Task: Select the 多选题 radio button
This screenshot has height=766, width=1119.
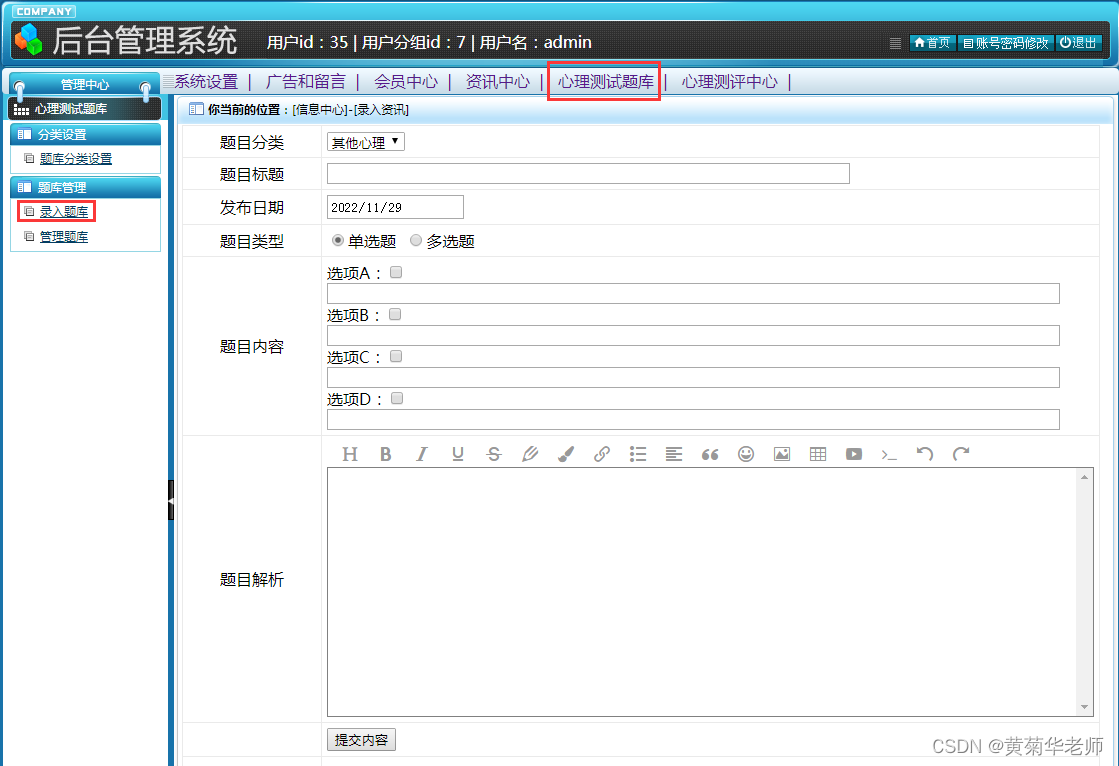Action: point(415,239)
